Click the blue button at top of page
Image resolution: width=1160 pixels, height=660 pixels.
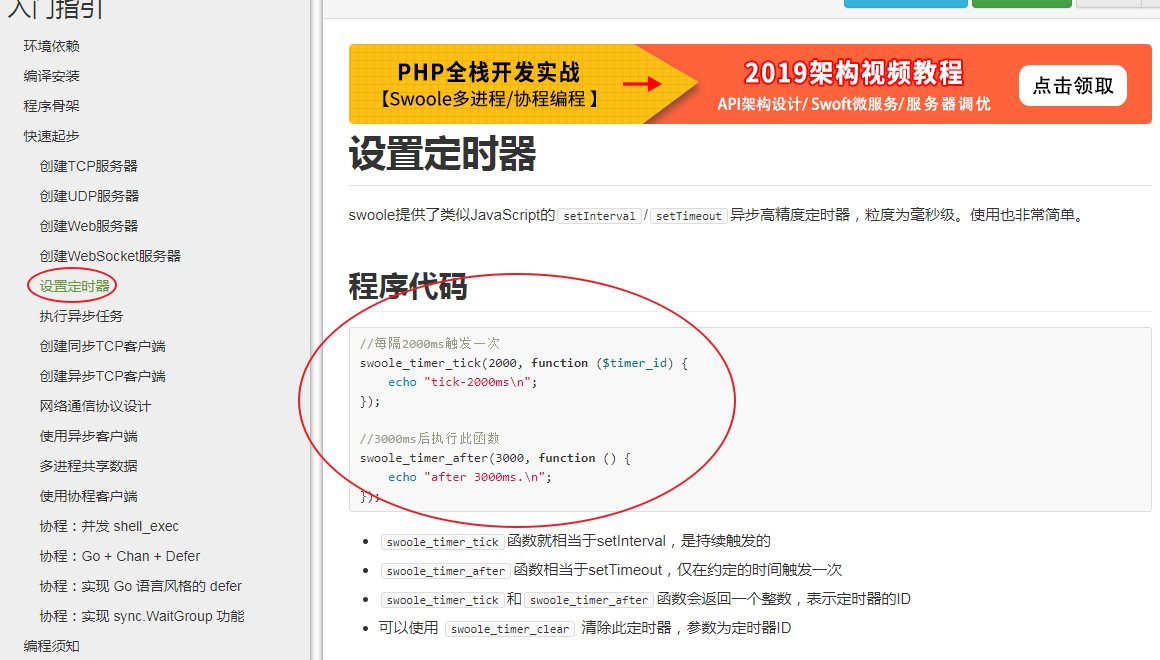[906, 4]
